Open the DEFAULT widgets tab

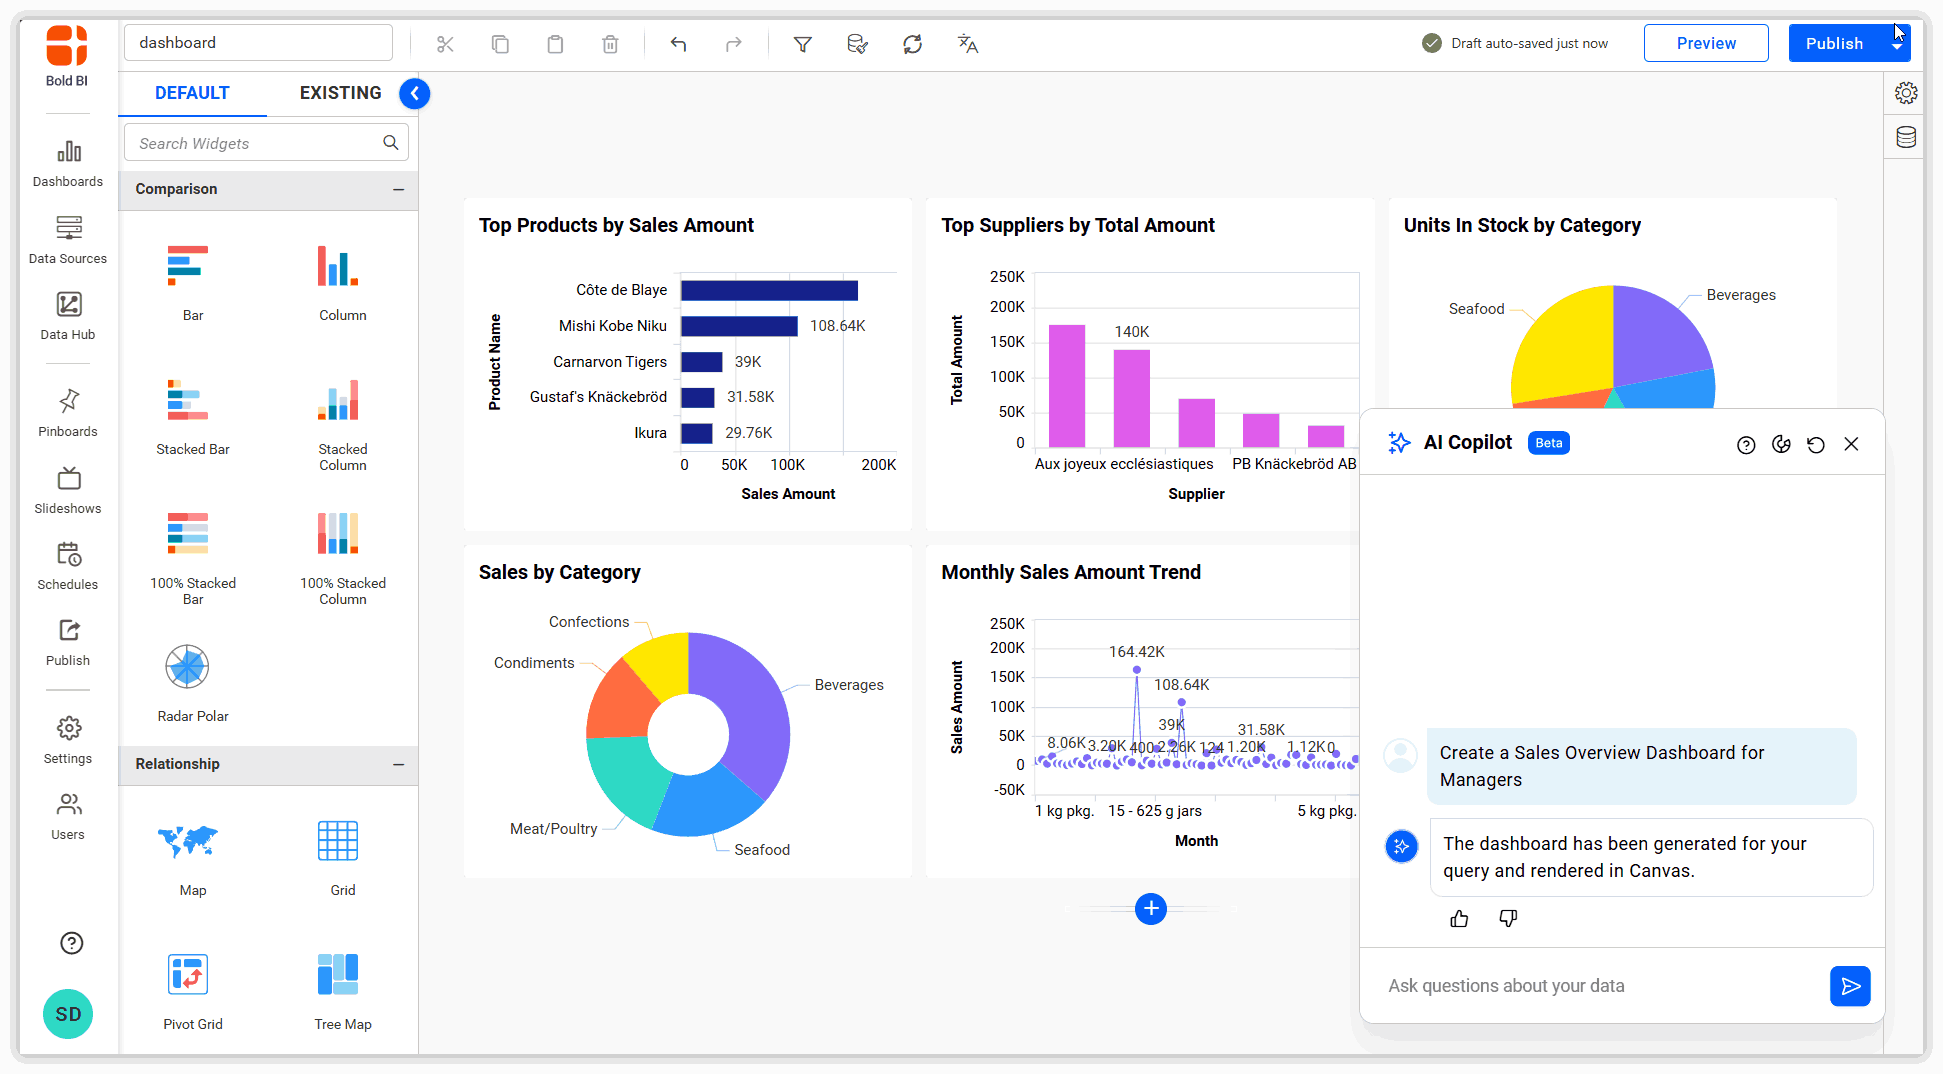pos(191,93)
